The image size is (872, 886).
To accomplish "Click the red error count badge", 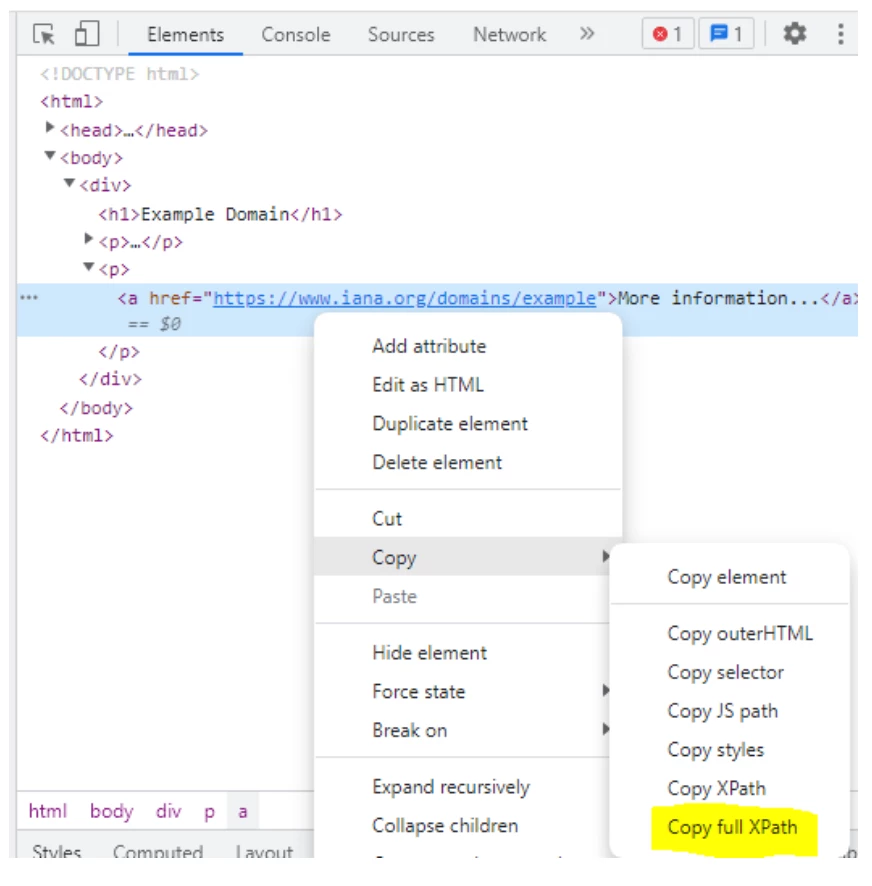I will (x=667, y=34).
